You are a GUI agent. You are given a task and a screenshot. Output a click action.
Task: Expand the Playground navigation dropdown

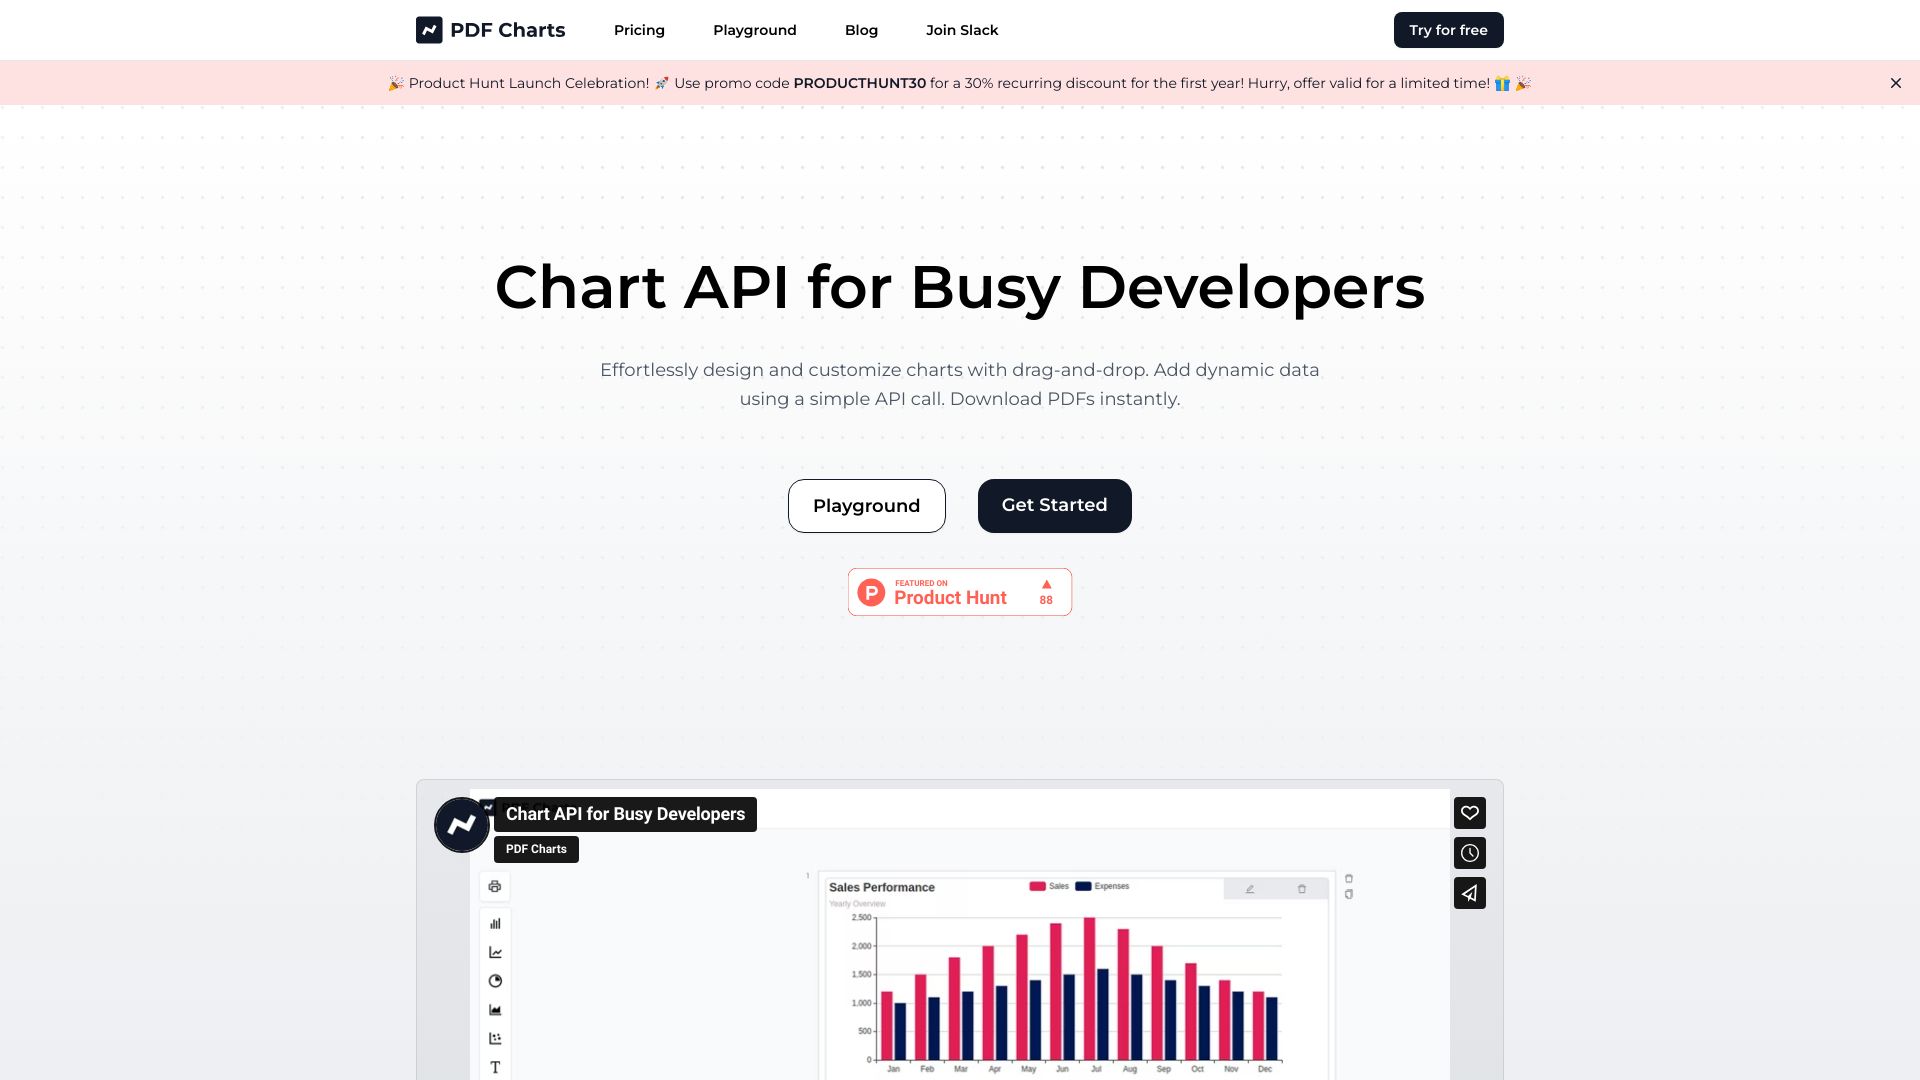point(754,30)
